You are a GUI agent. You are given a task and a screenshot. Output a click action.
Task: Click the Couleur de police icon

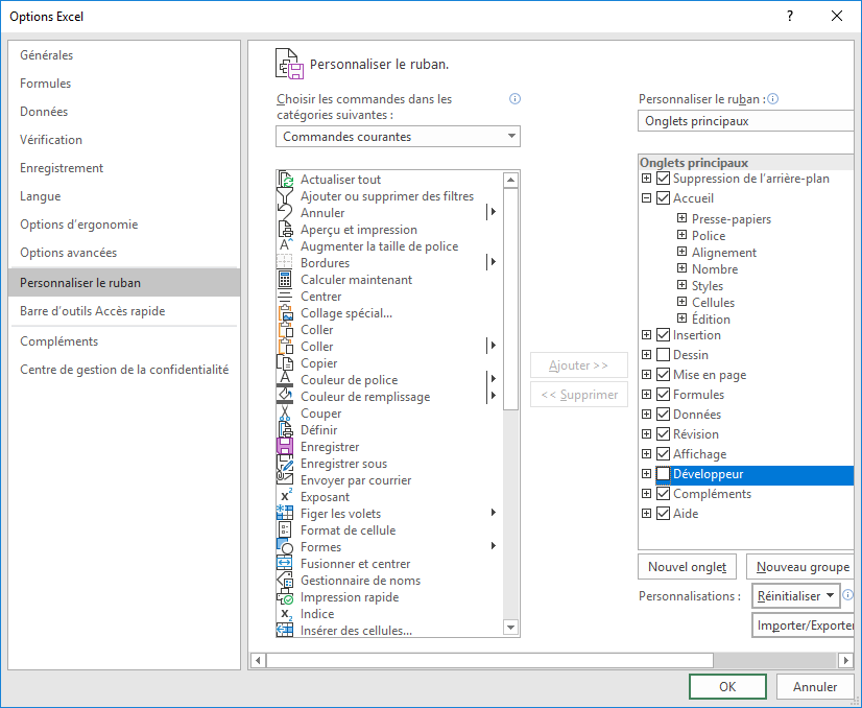click(x=285, y=380)
